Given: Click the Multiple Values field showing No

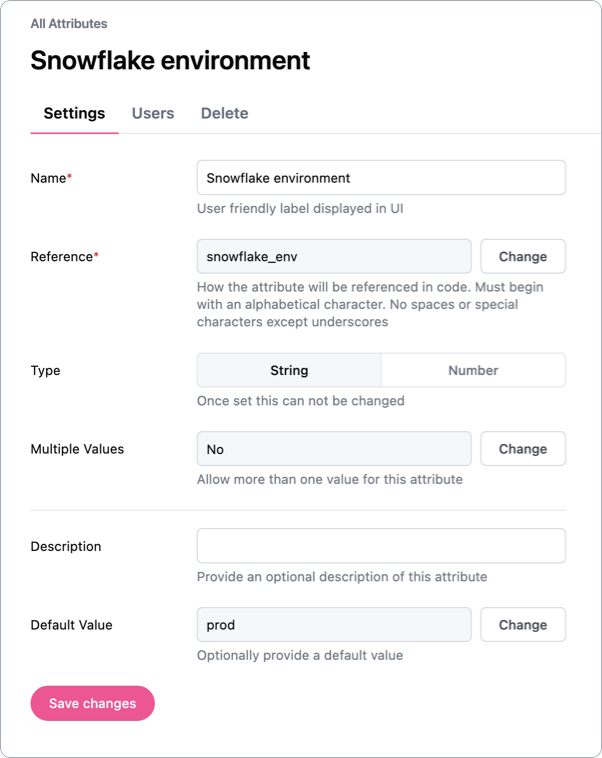Looking at the screenshot, I should tap(334, 449).
